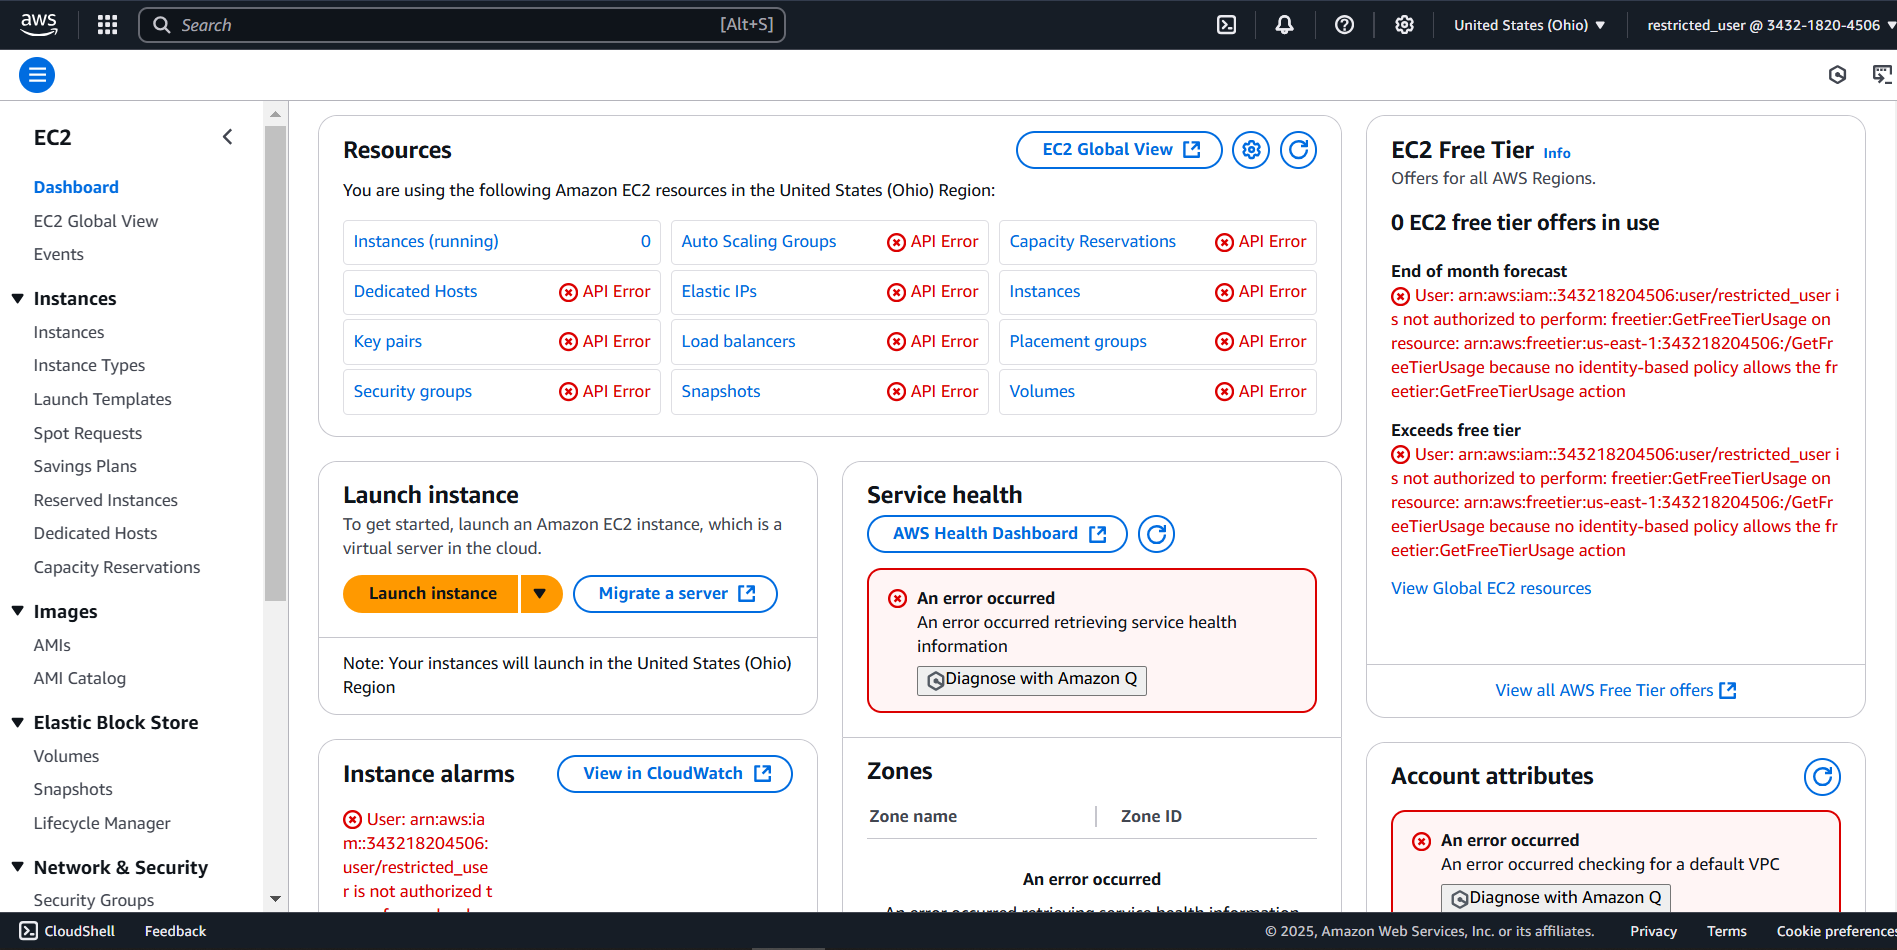The image size is (1897, 950).
Task: Open the restricted_user account menu
Action: pyautogui.click(x=1770, y=25)
